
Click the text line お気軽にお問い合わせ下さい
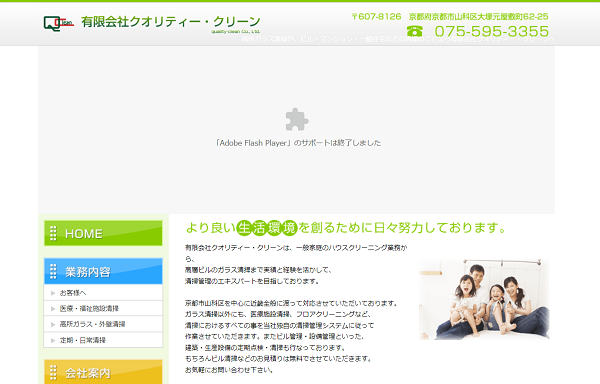(x=229, y=370)
